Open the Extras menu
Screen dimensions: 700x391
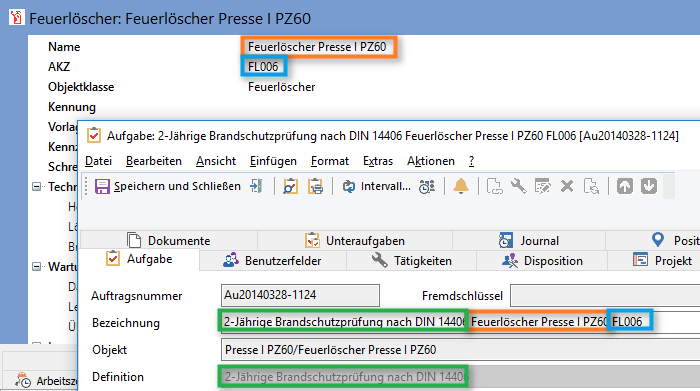(378, 161)
